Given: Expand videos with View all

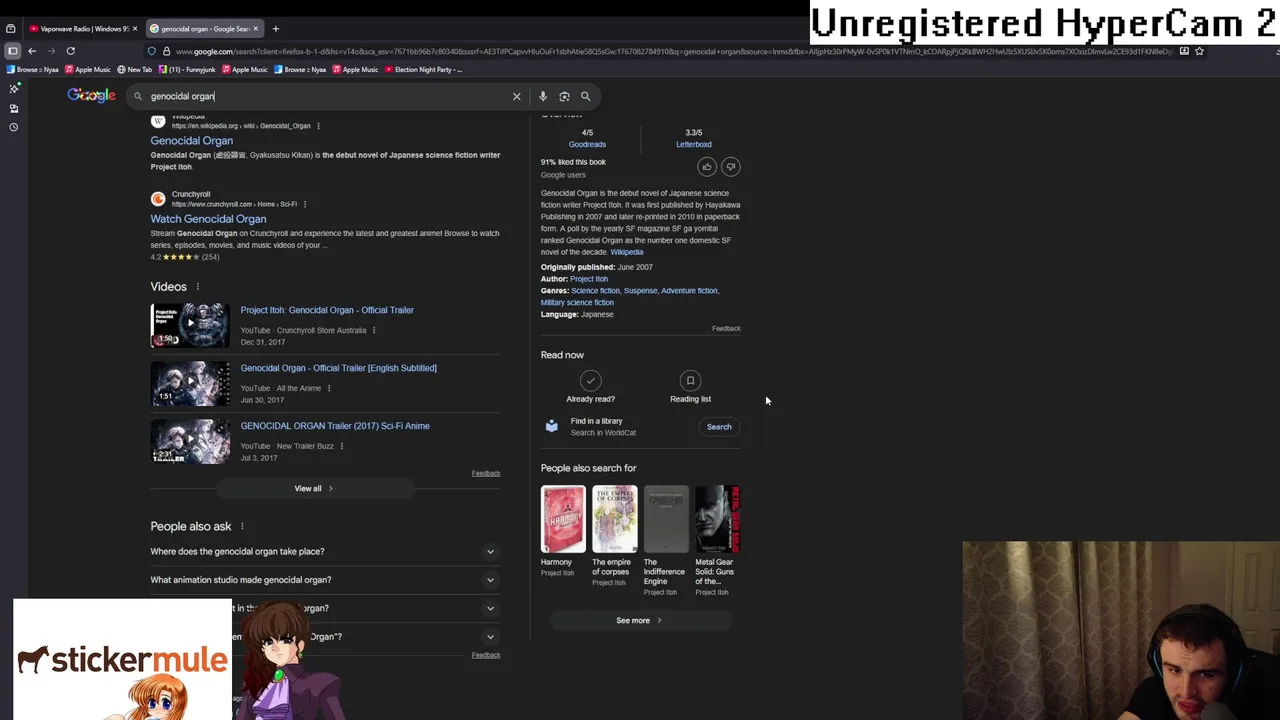Looking at the screenshot, I should (314, 489).
